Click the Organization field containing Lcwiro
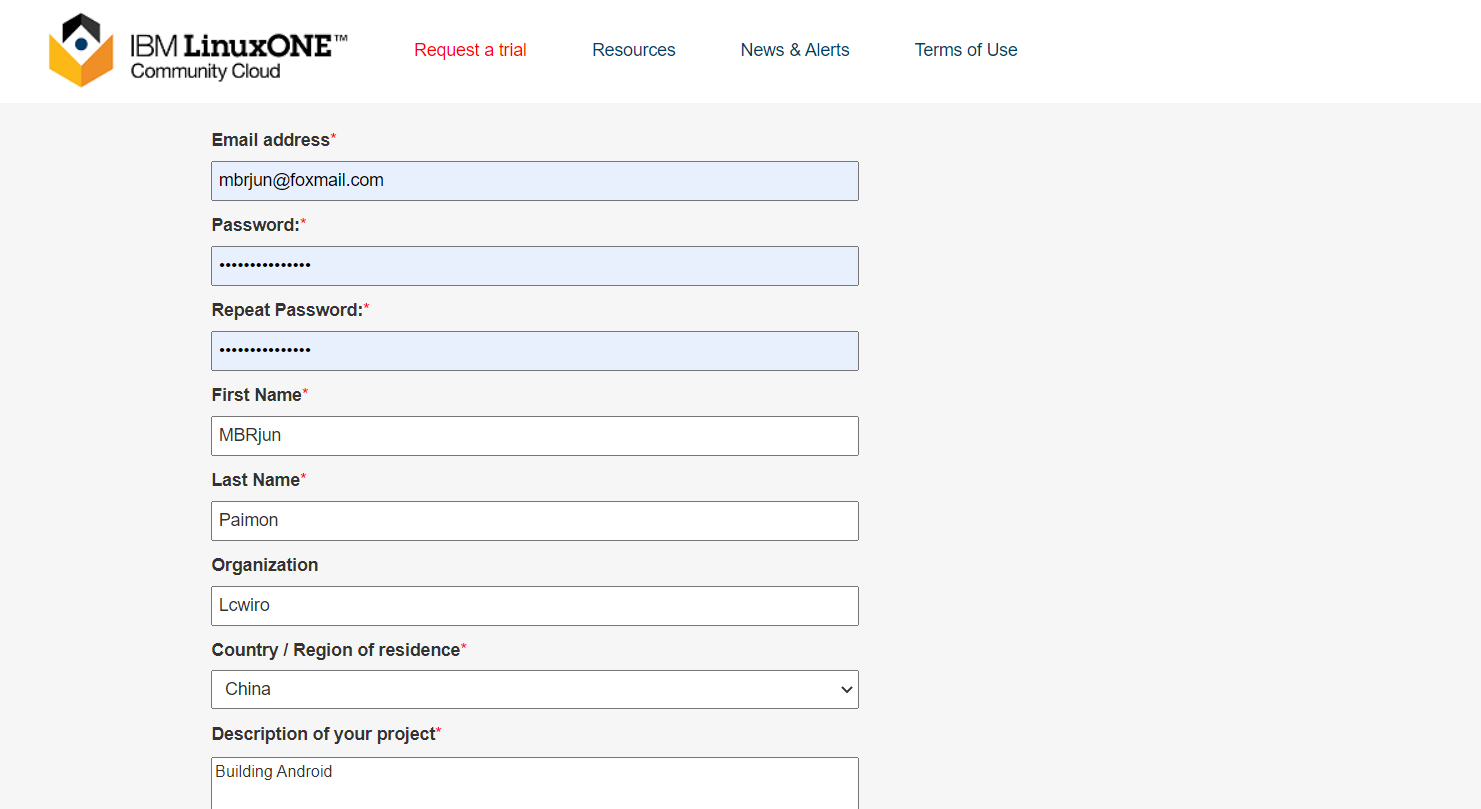The width and height of the screenshot is (1481, 809). (534, 606)
